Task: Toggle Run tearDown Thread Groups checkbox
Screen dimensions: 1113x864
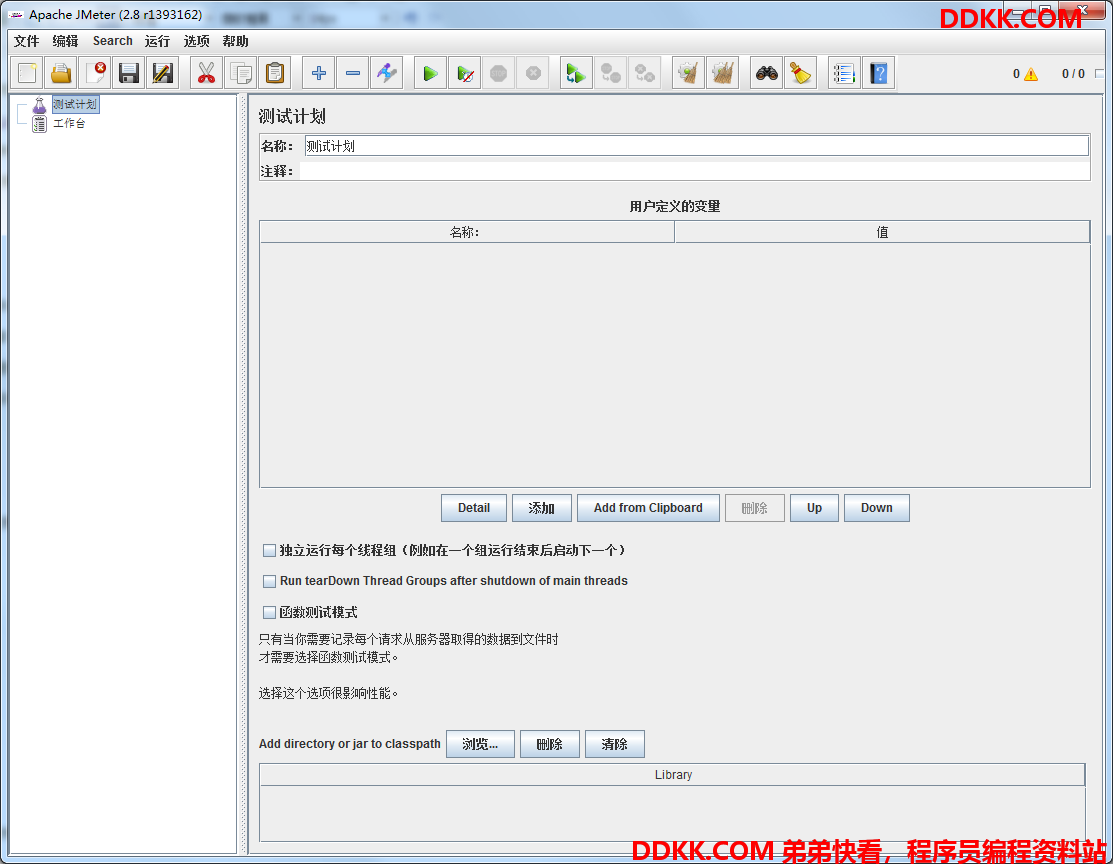Action: [x=270, y=581]
